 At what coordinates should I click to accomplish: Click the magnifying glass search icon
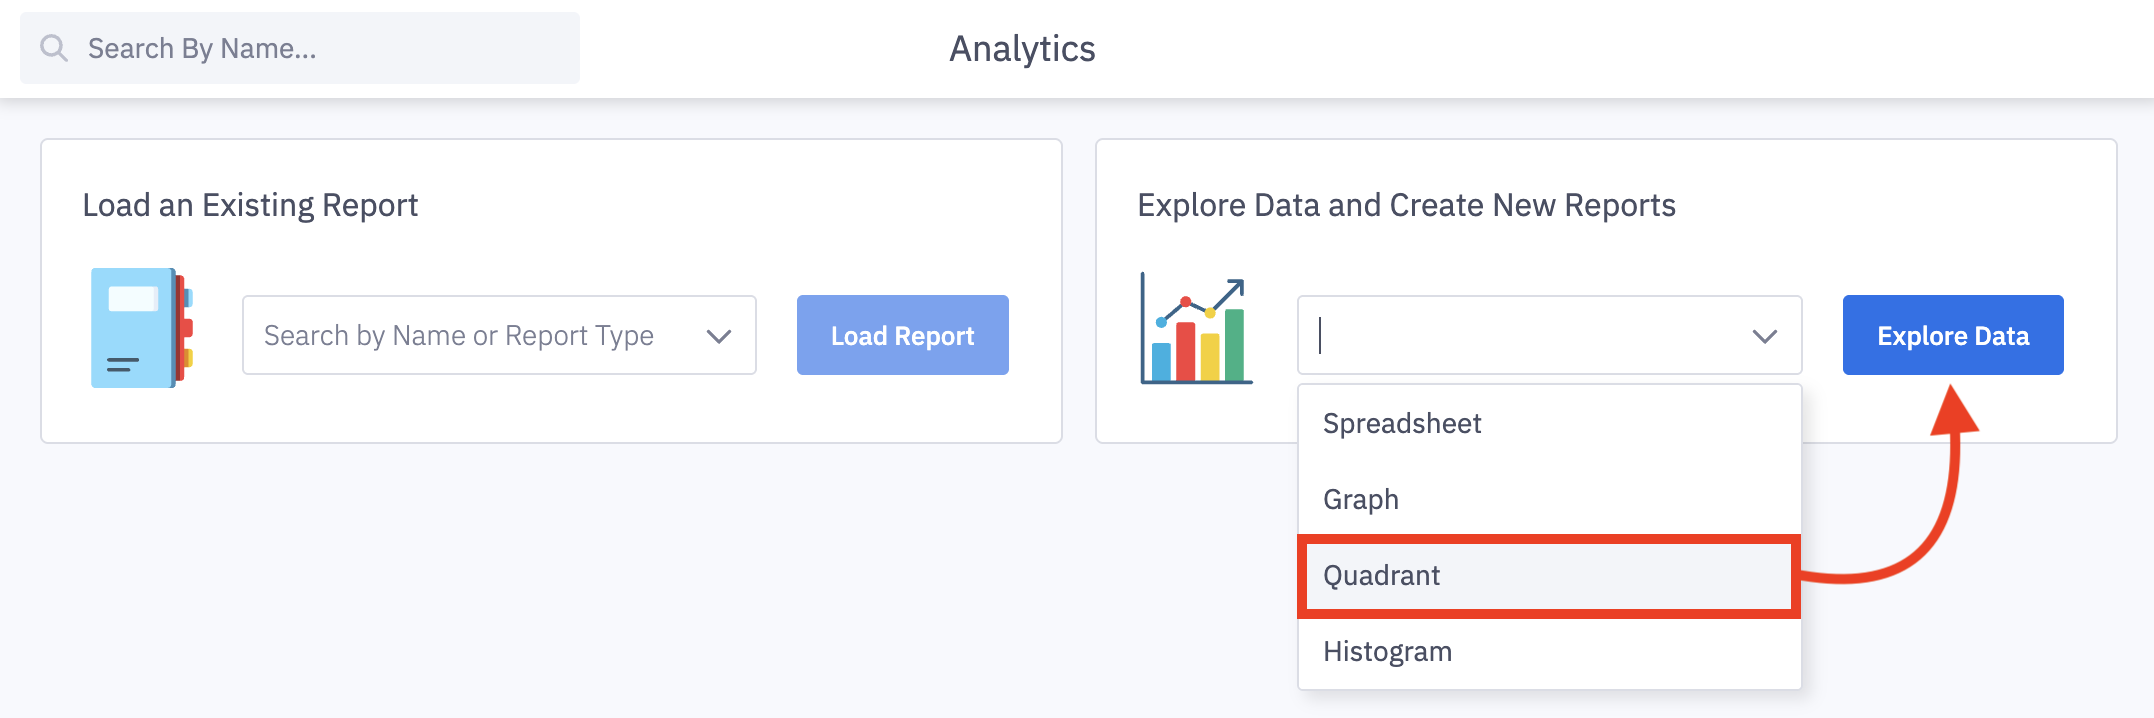tap(54, 48)
